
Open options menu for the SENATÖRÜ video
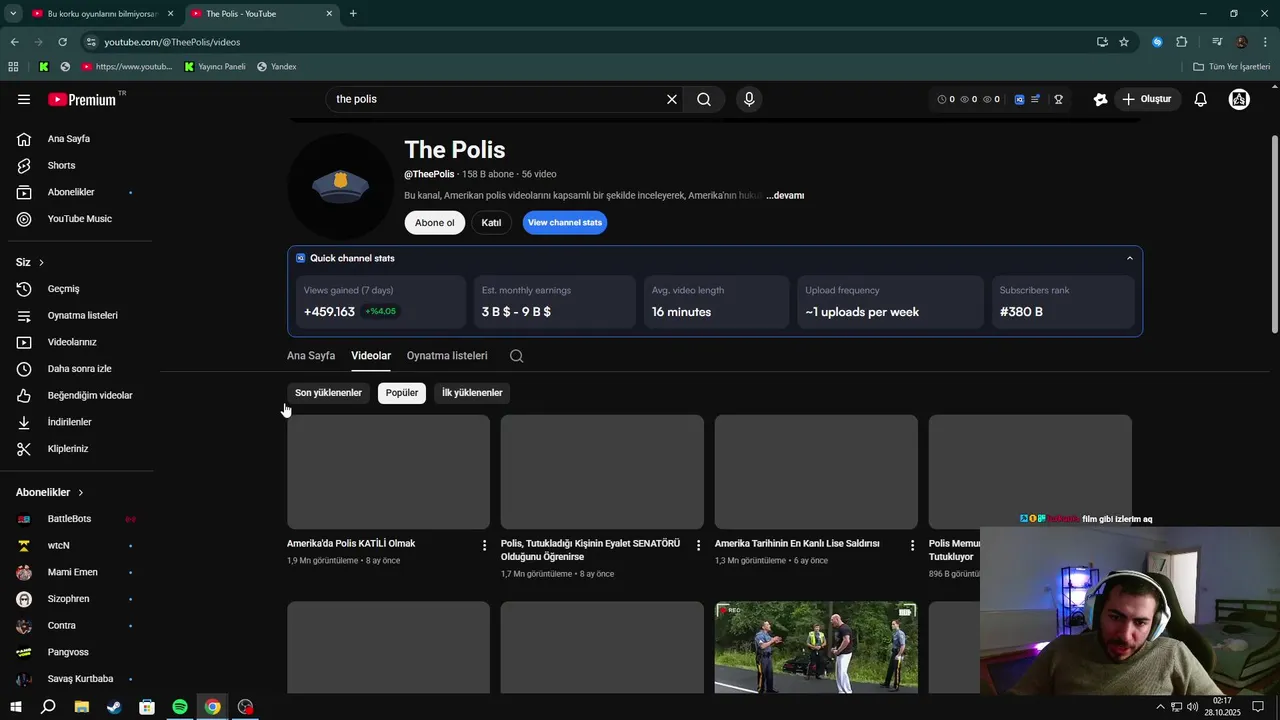click(x=698, y=545)
